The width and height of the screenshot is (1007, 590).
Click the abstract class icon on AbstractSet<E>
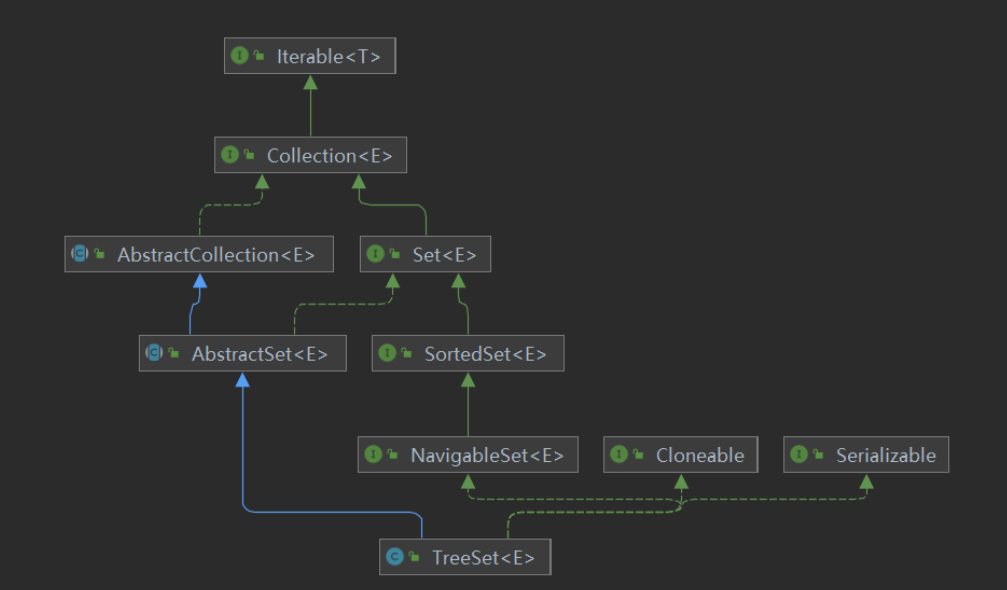pos(155,353)
